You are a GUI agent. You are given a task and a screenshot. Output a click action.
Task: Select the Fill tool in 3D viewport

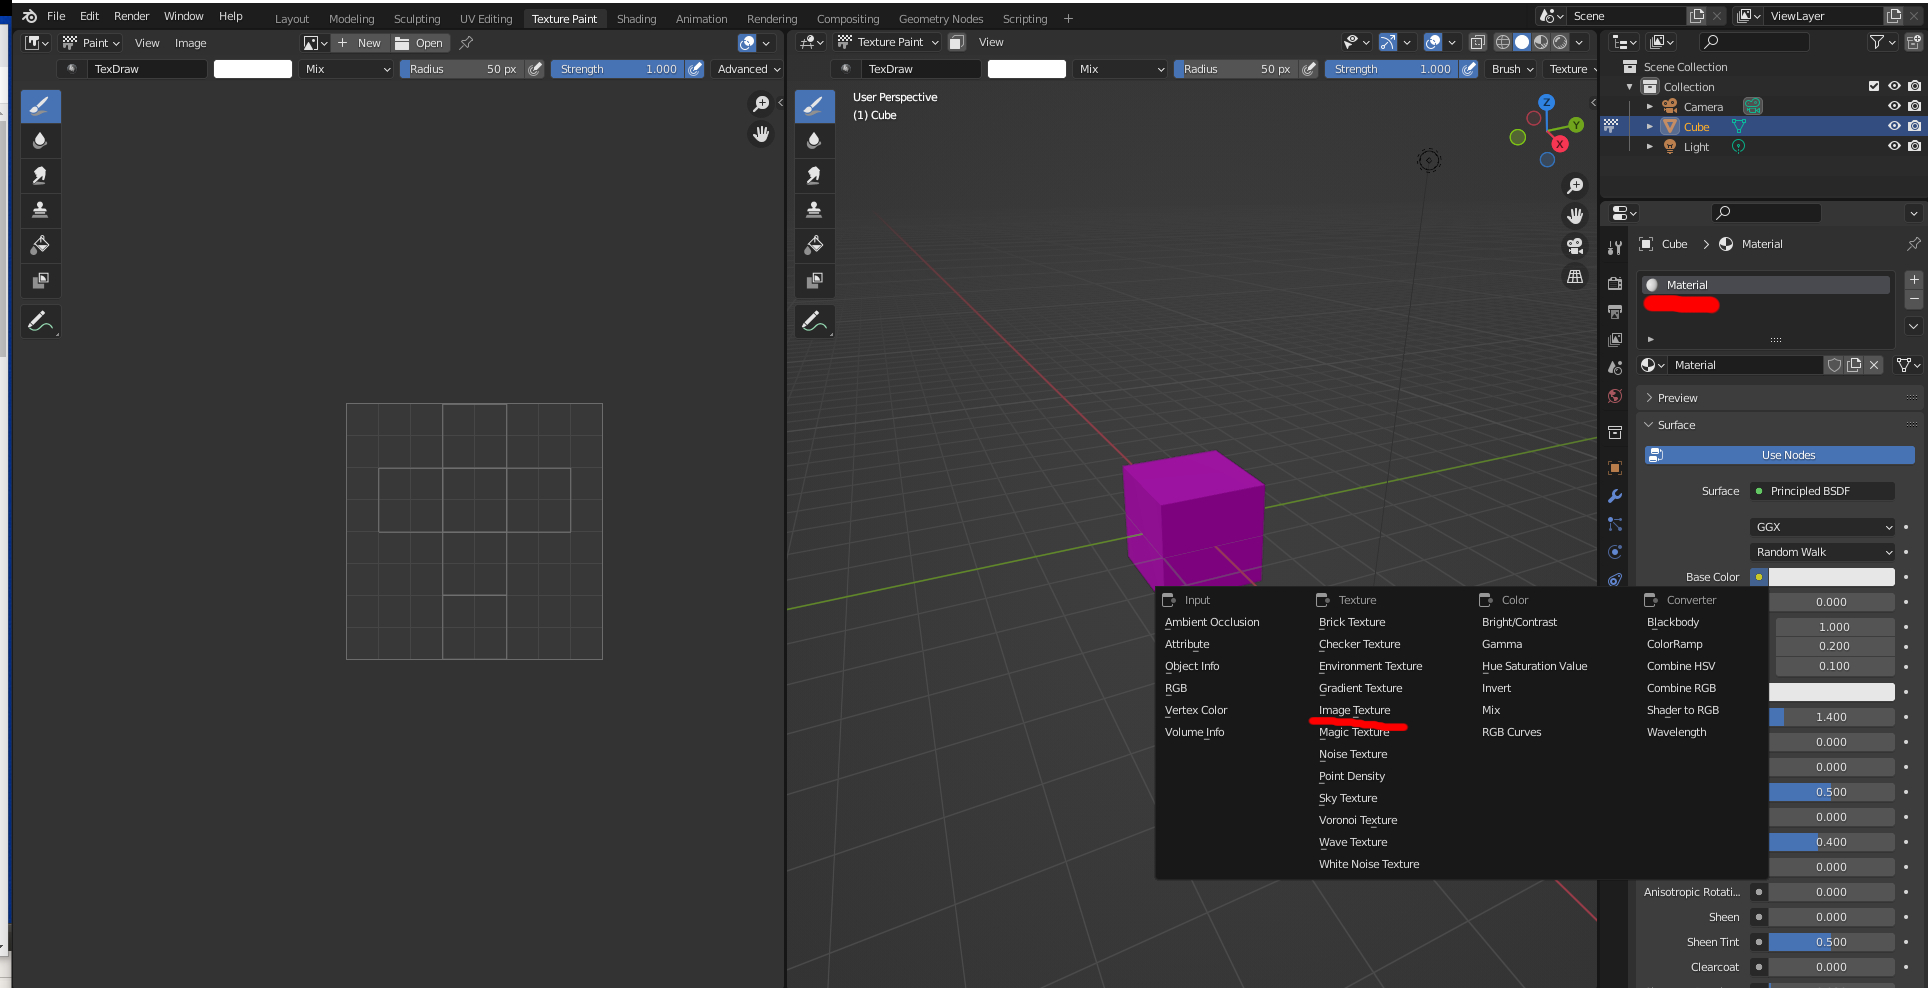point(814,246)
